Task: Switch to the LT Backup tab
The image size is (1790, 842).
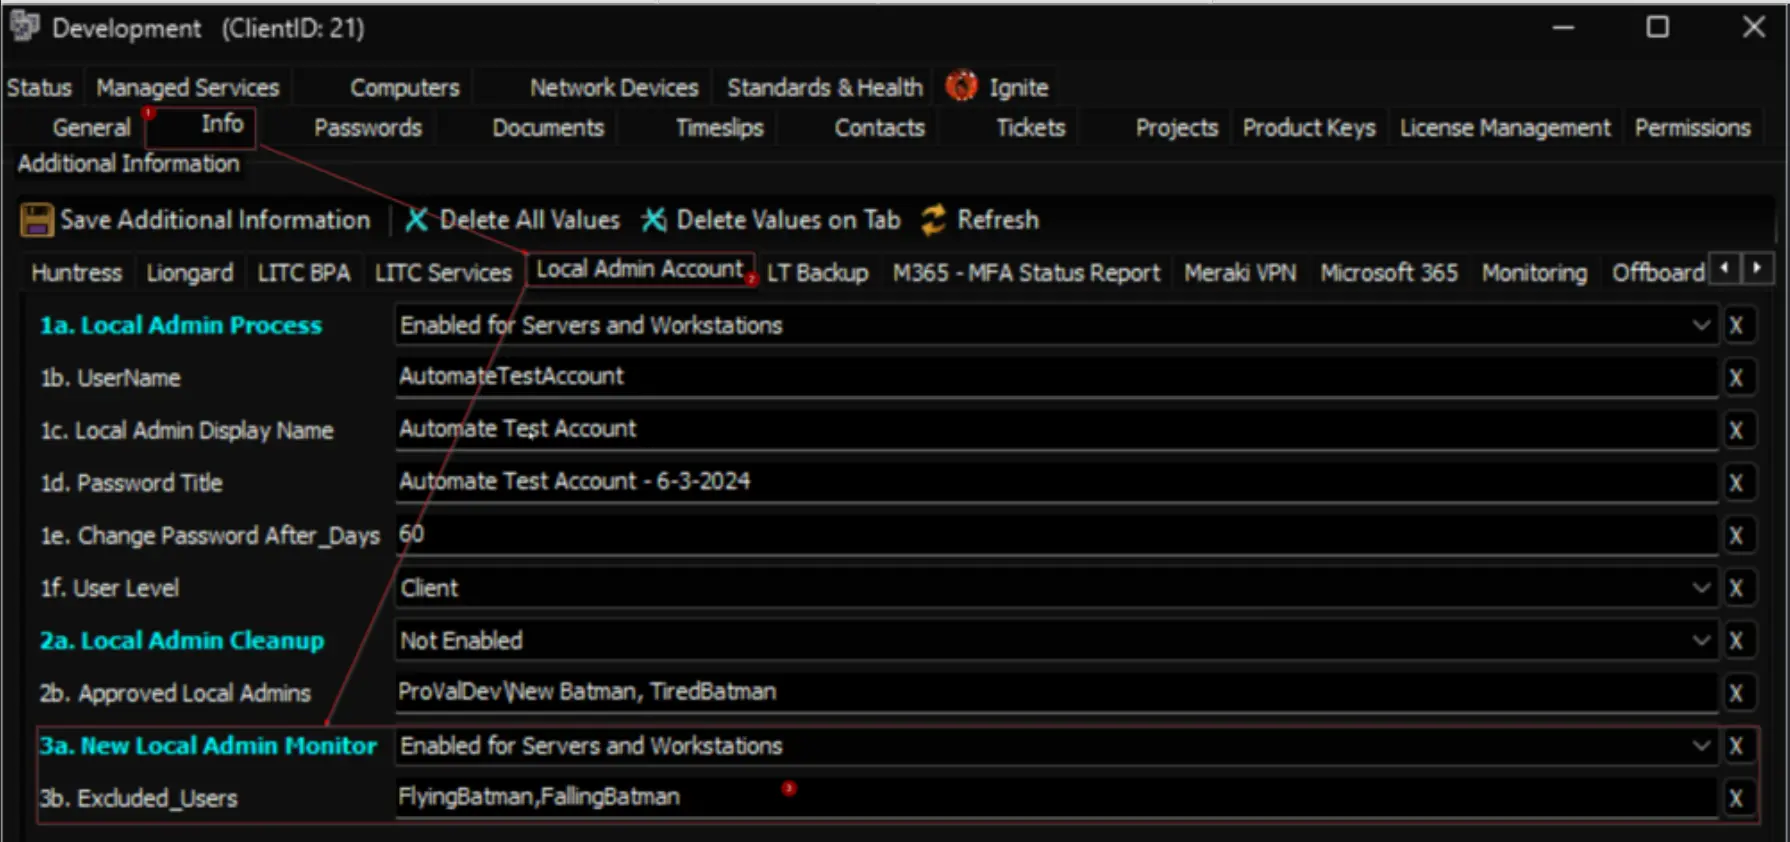Action: click(x=818, y=273)
